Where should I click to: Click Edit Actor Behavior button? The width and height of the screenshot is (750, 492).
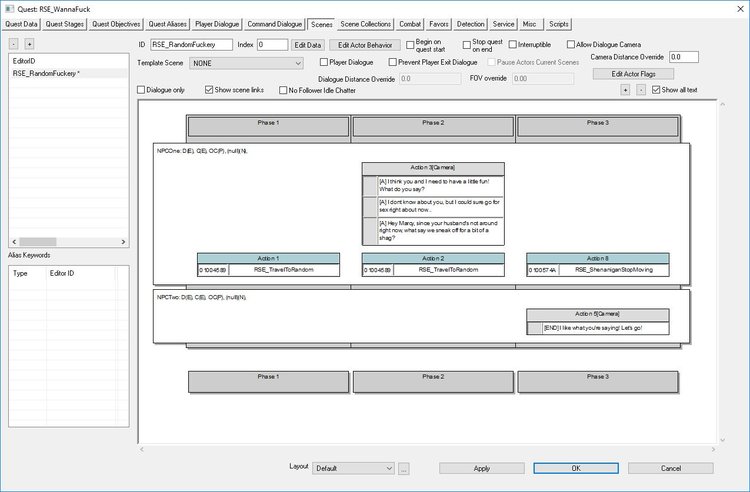[365, 45]
